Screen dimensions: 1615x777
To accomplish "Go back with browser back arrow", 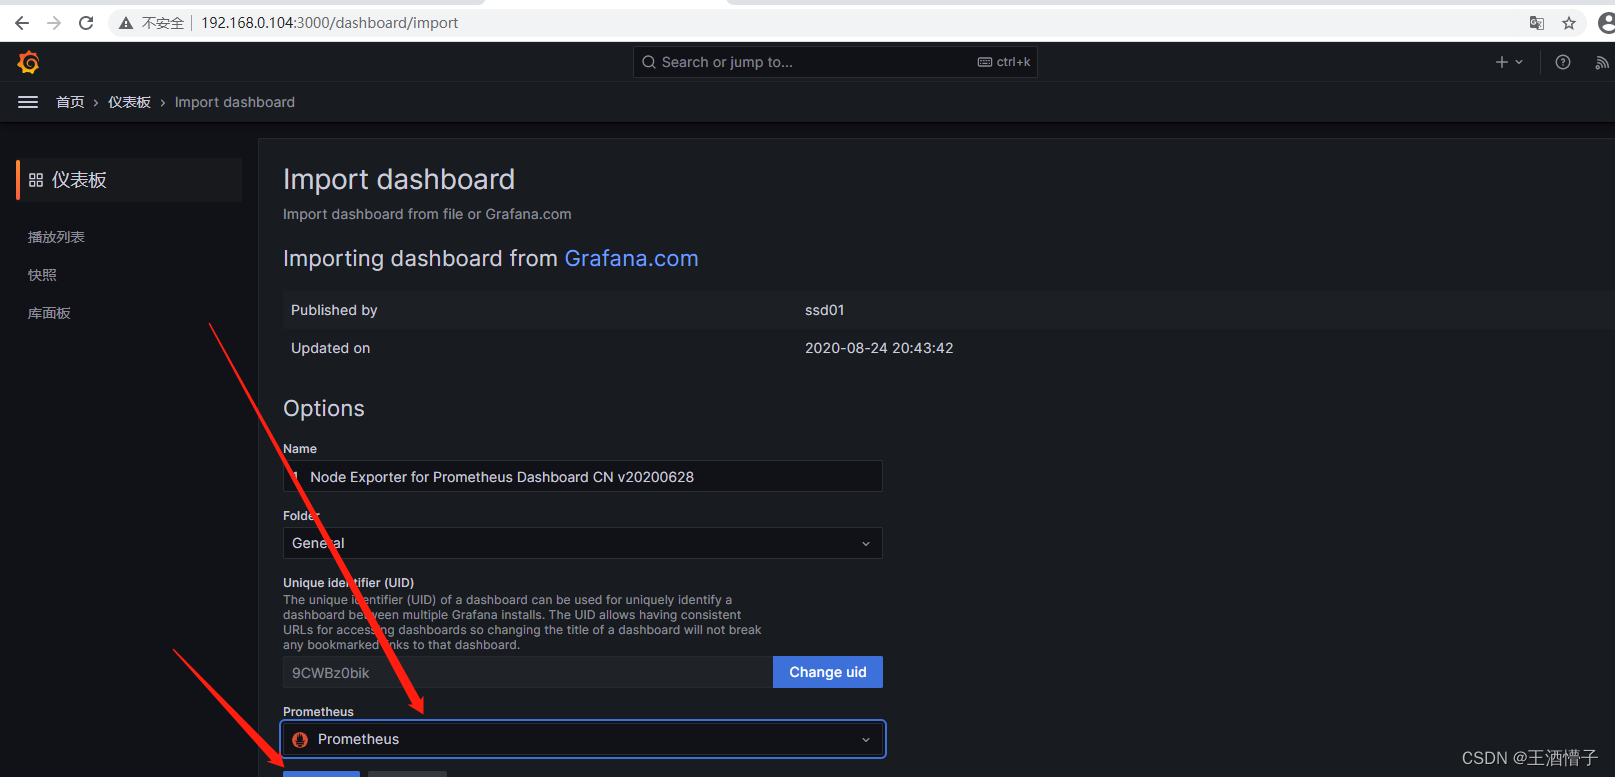I will tap(22, 23).
